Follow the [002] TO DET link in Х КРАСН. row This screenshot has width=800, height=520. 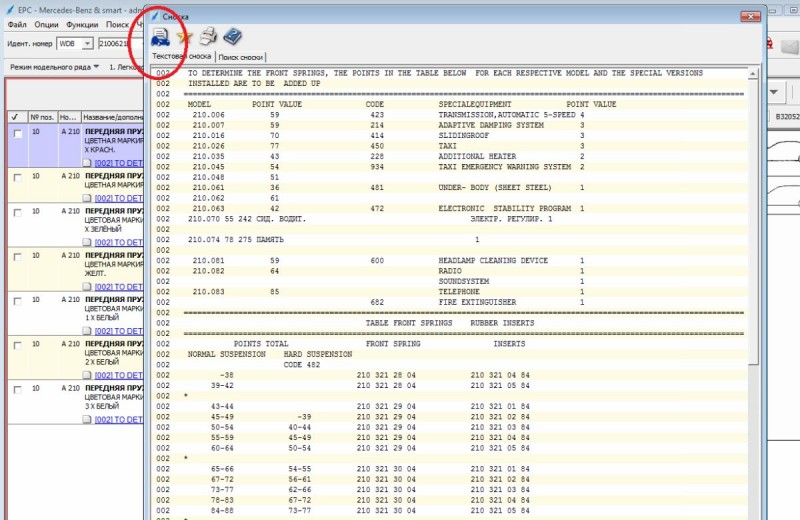119,163
